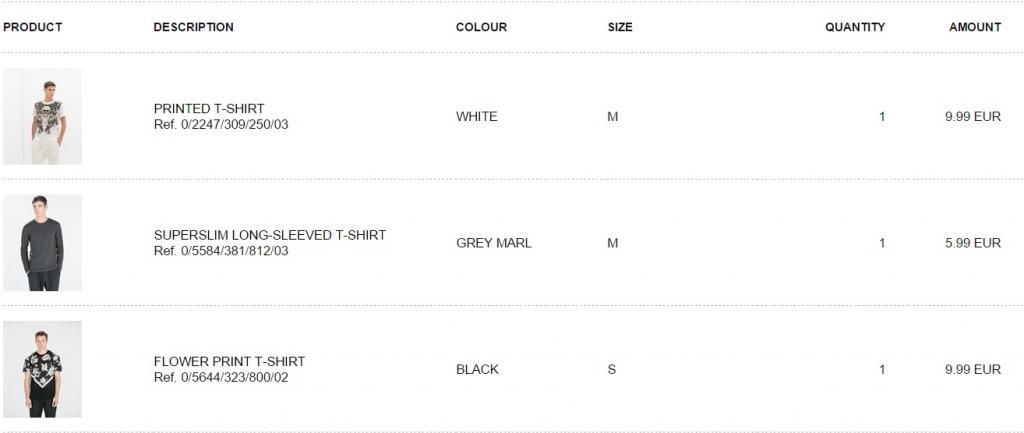This screenshot has height=433, width=1024.
Task: Click the printed T-shirt product thumbnail
Action: 43,116
